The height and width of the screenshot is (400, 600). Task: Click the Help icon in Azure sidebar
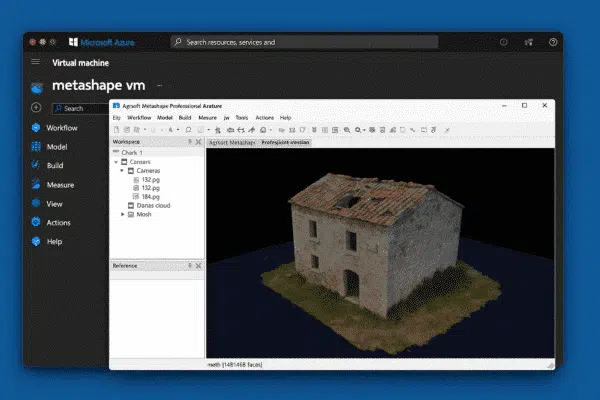[x=35, y=242]
